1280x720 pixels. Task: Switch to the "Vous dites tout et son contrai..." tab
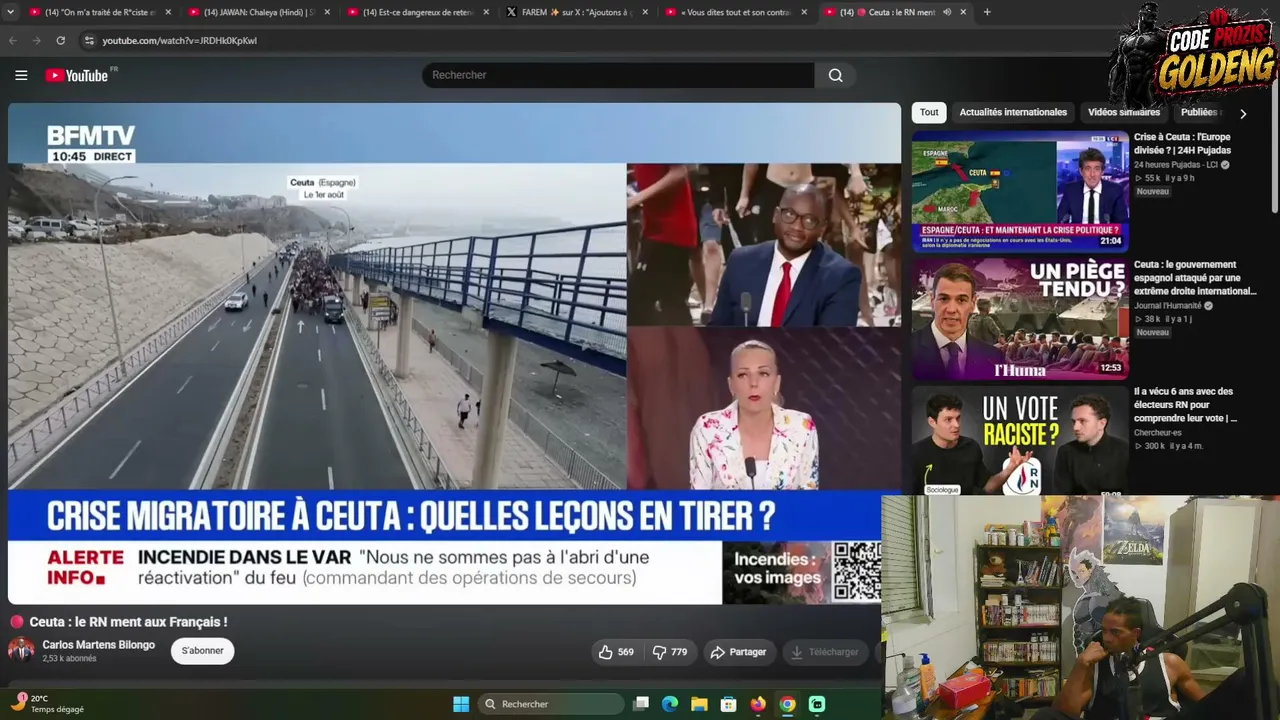[x=736, y=12]
